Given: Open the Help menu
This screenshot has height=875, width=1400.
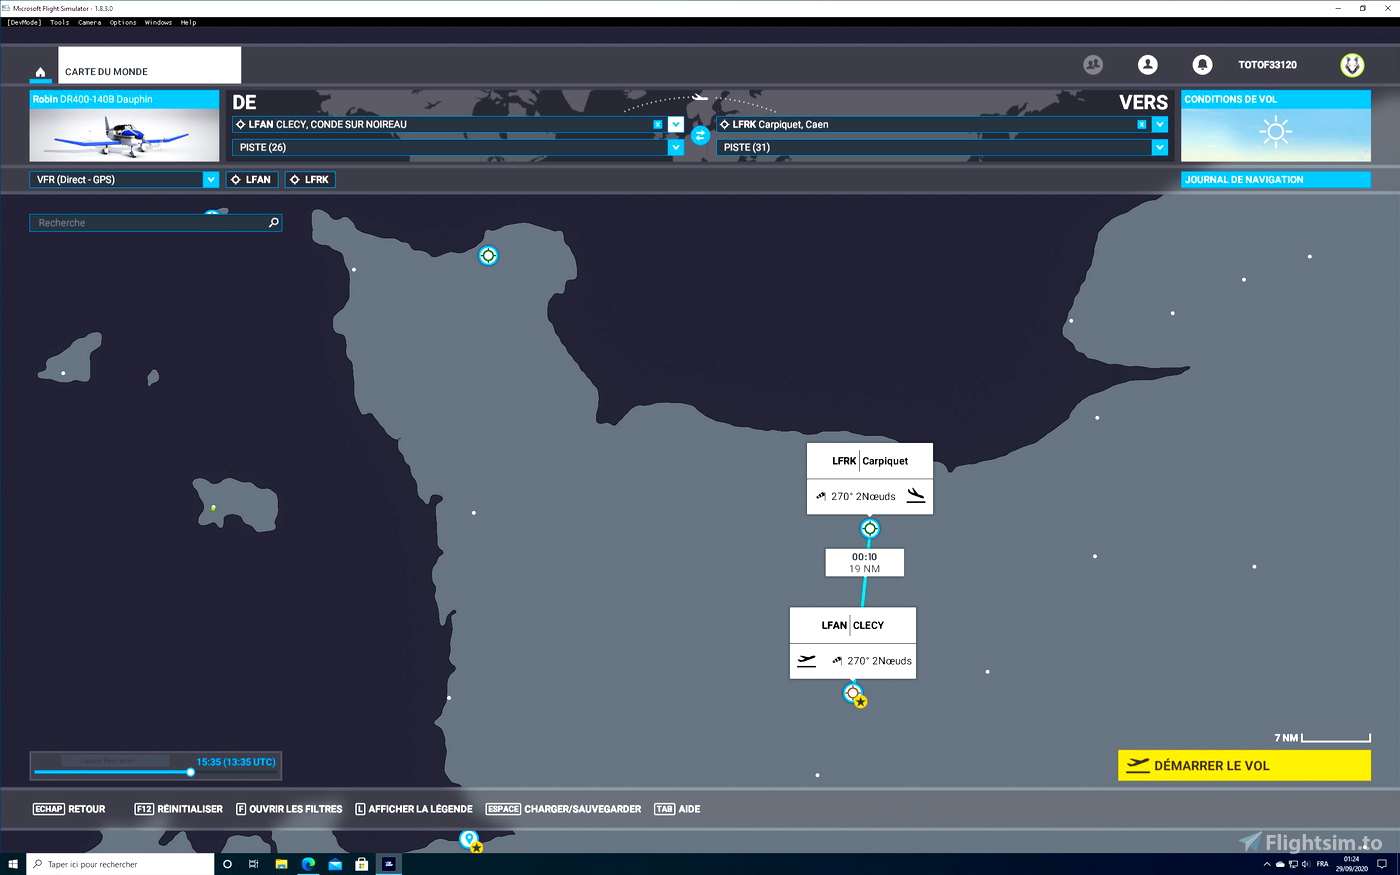Looking at the screenshot, I should coord(188,22).
